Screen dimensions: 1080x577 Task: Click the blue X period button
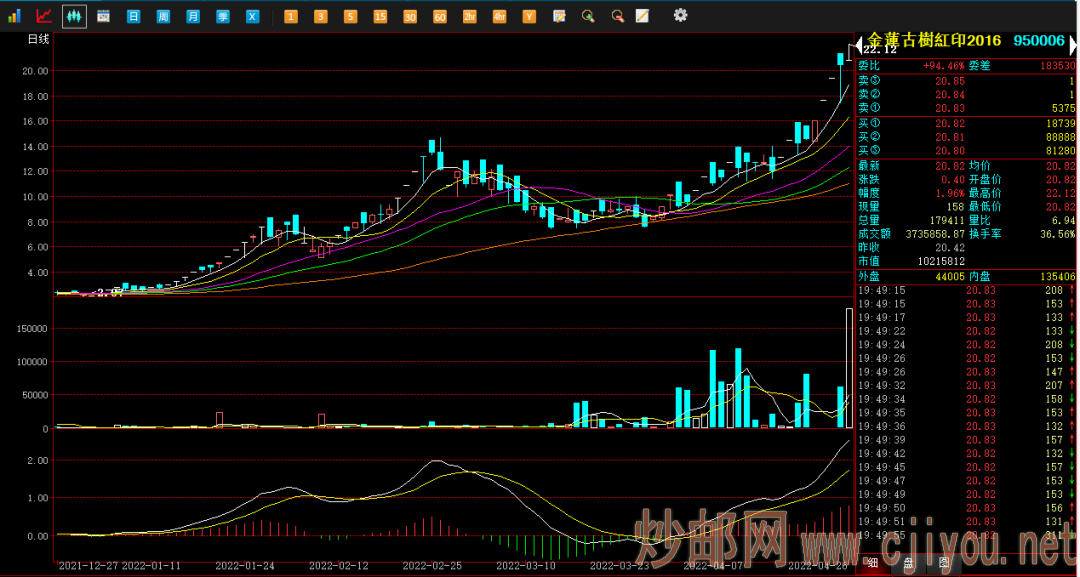click(253, 16)
